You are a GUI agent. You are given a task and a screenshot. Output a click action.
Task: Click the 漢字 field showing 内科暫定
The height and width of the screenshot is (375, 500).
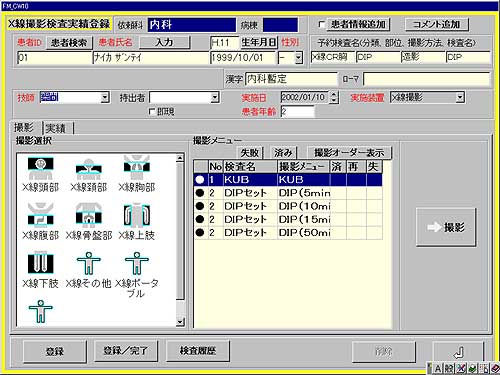tap(291, 79)
